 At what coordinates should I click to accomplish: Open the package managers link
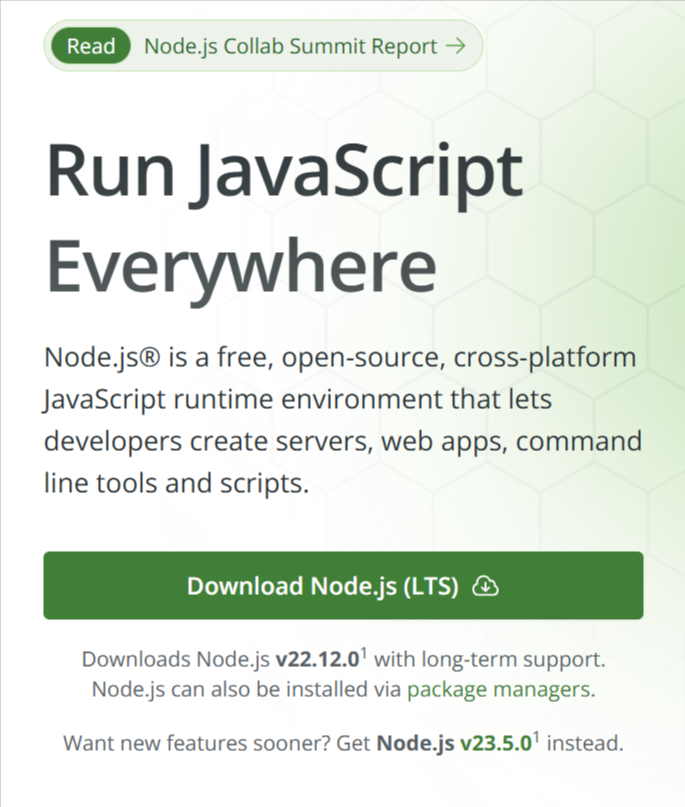click(x=498, y=689)
